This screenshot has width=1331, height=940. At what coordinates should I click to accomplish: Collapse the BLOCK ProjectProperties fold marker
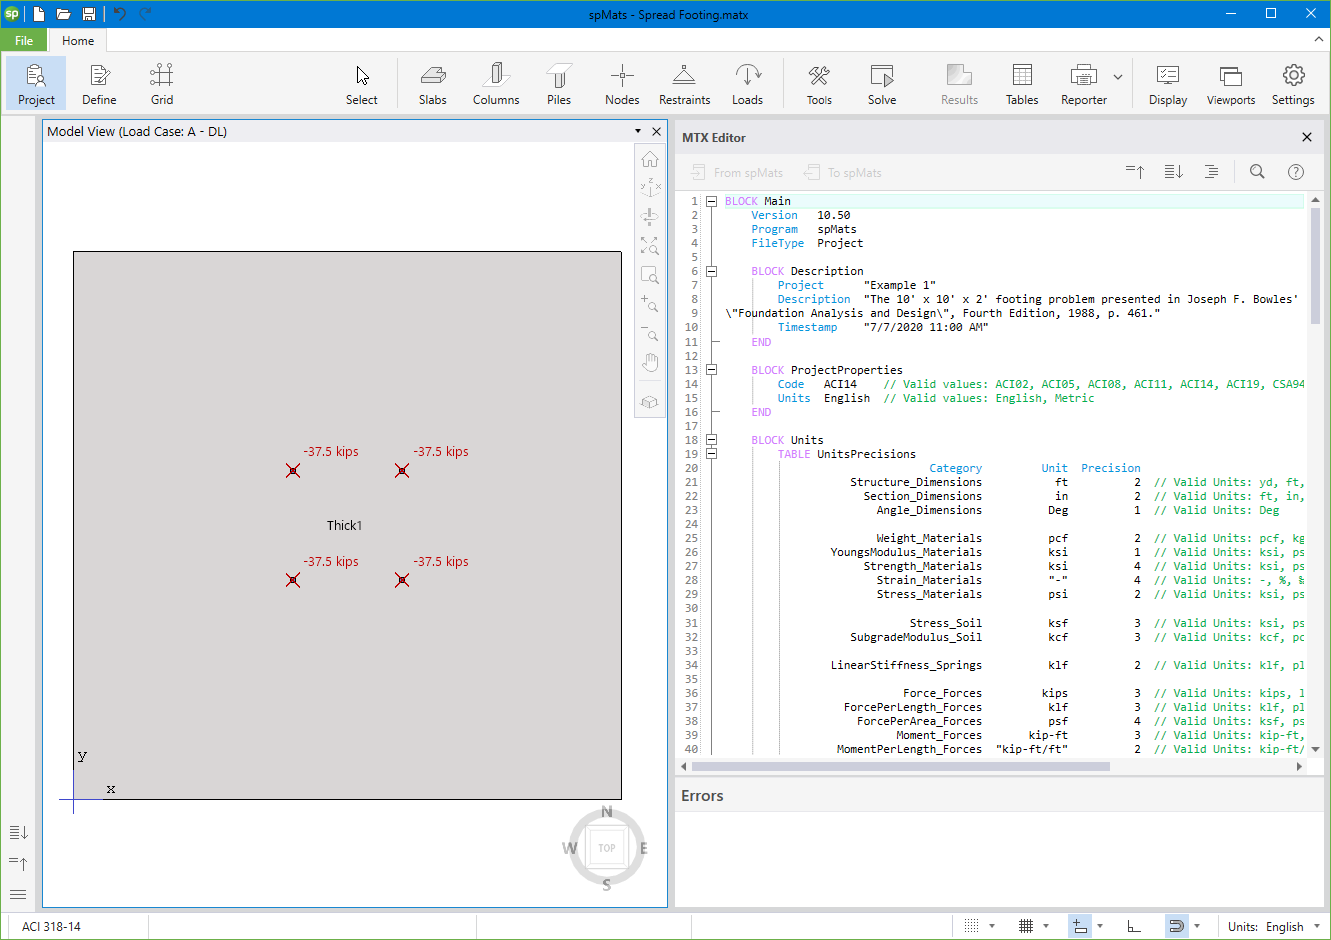(711, 370)
